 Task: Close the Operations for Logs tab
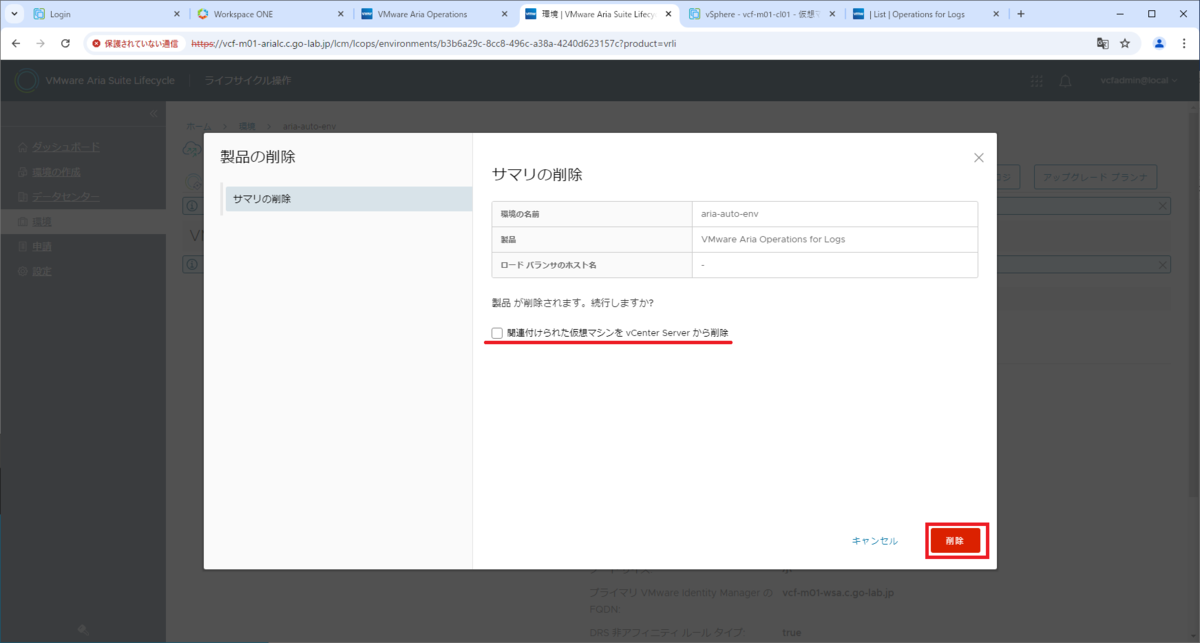tap(997, 14)
